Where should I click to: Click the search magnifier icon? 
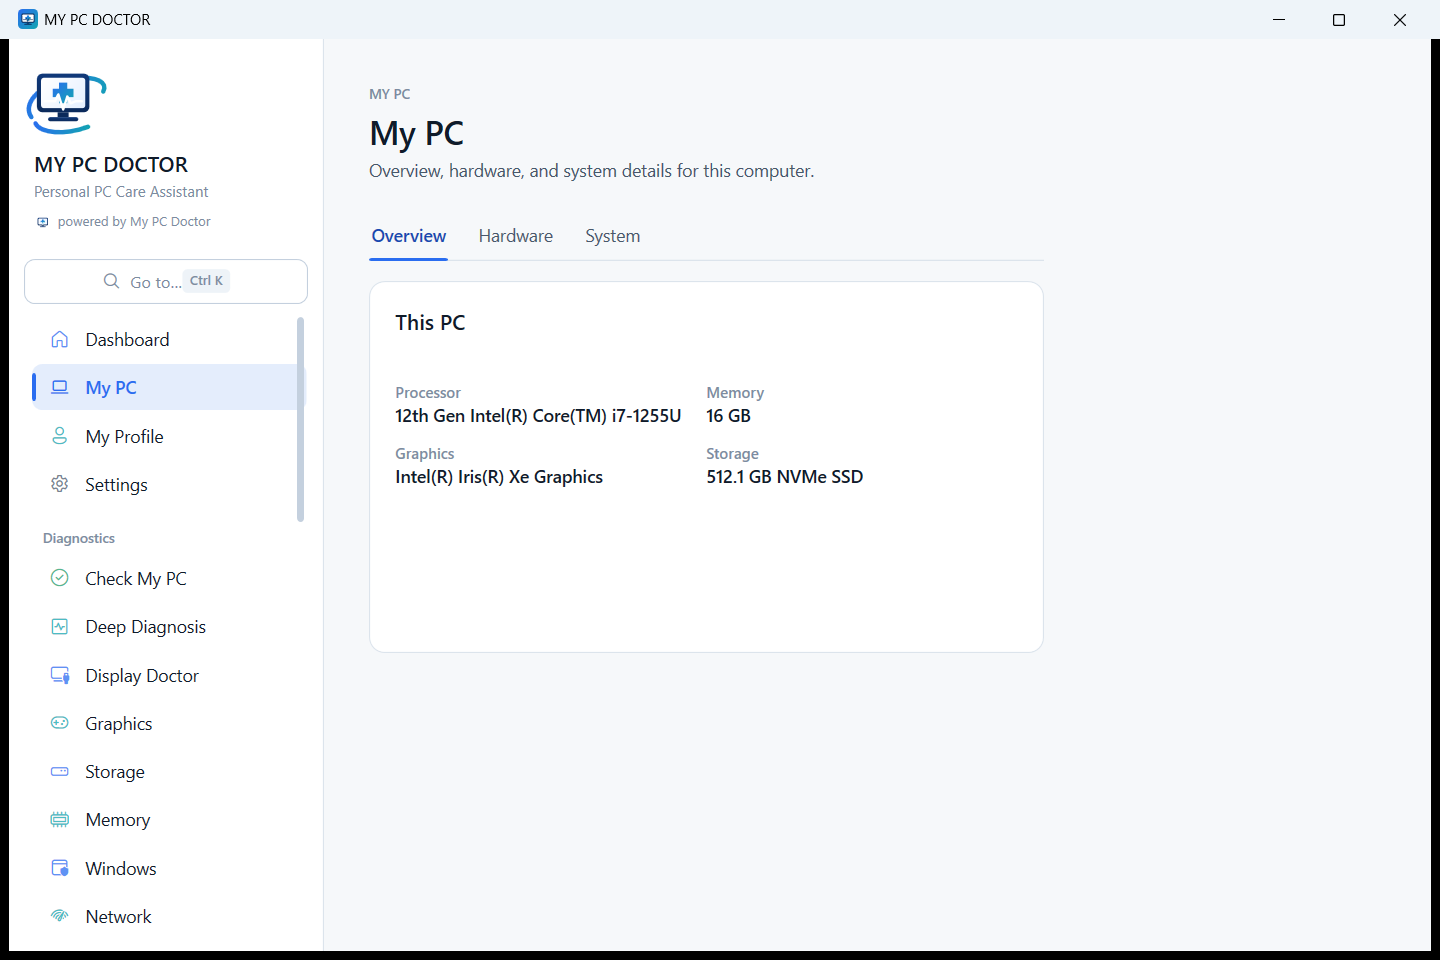click(112, 281)
